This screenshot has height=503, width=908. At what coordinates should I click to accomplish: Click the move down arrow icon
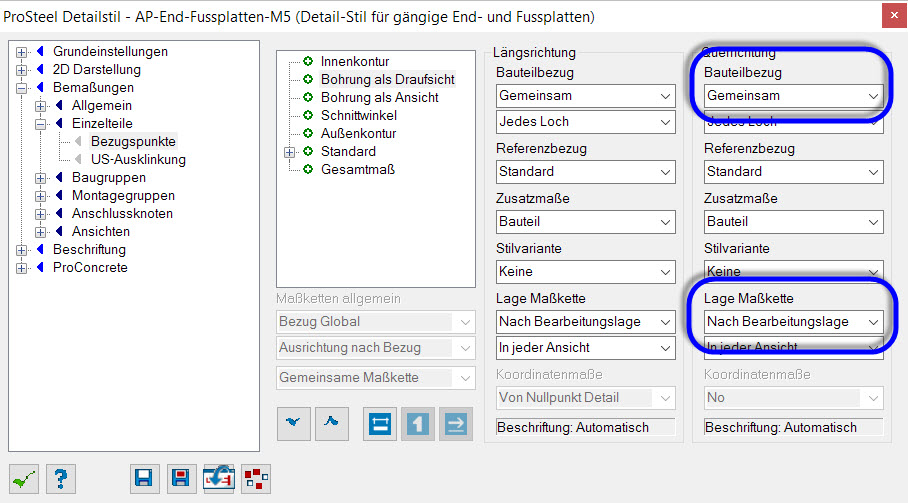click(294, 424)
